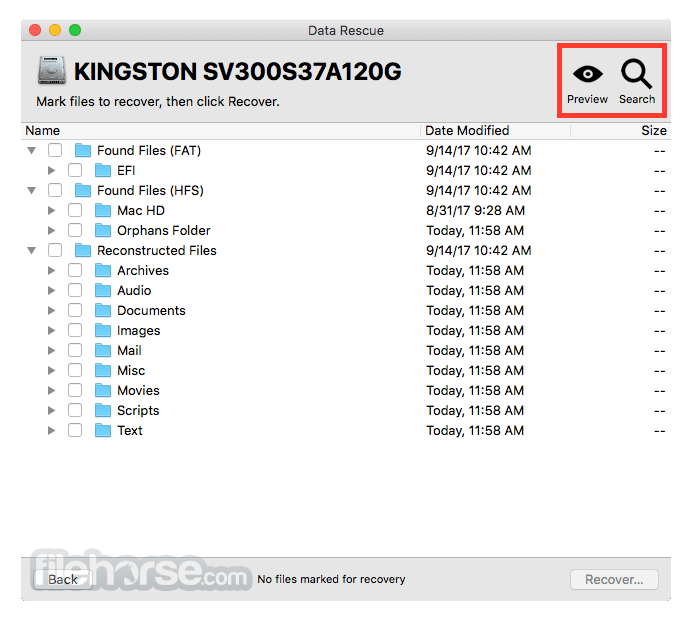Viewport: 689px width, 621px height.
Task: Click the Mail folder icon
Action: tap(103, 350)
